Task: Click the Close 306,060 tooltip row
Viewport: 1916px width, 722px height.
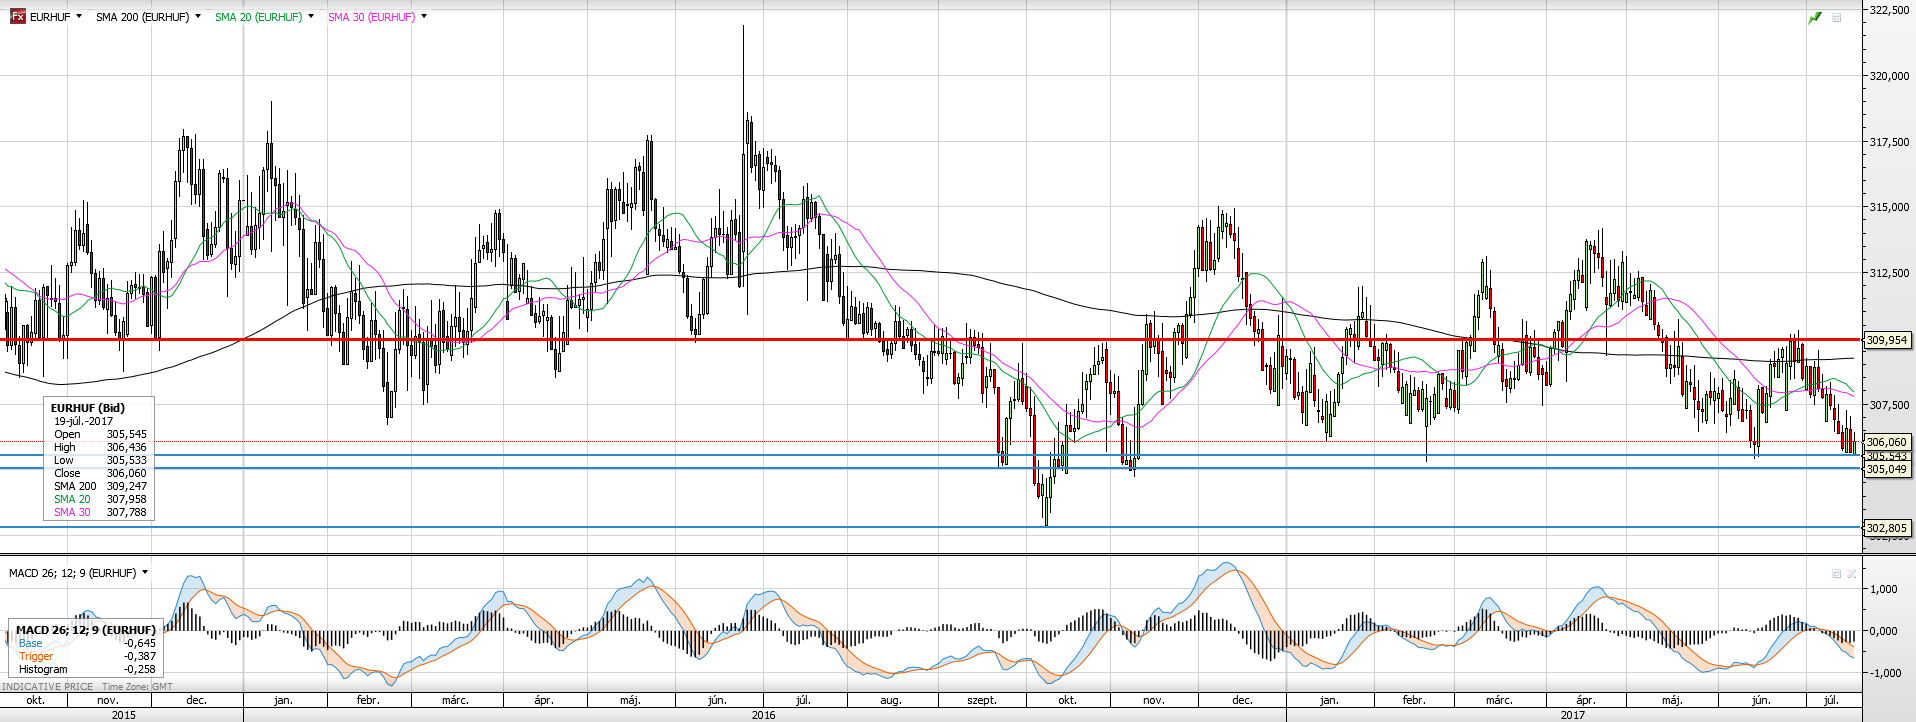Action: pos(100,473)
